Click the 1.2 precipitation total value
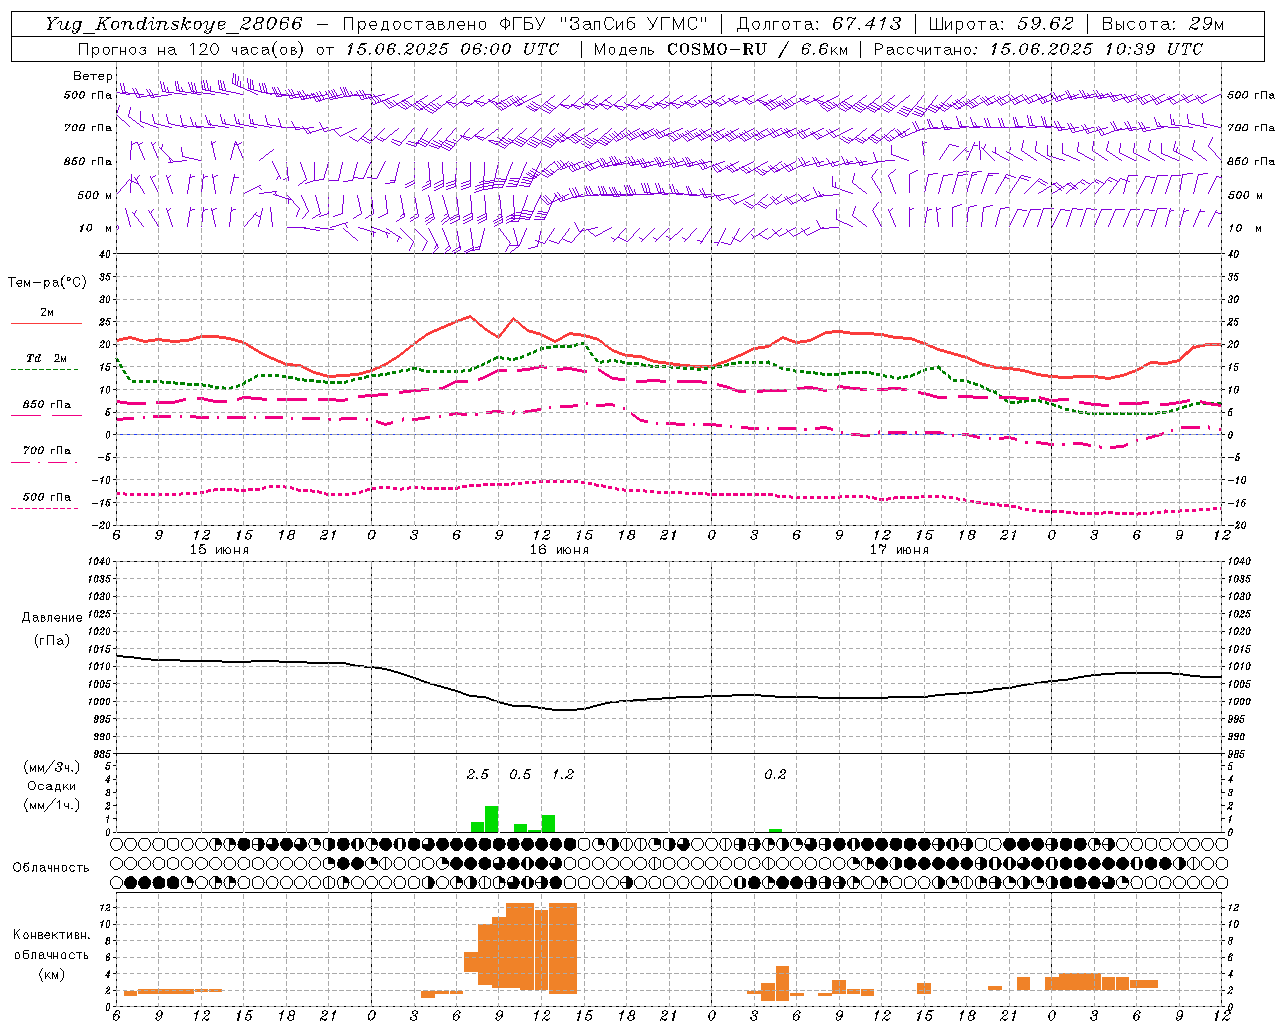 (x=563, y=774)
